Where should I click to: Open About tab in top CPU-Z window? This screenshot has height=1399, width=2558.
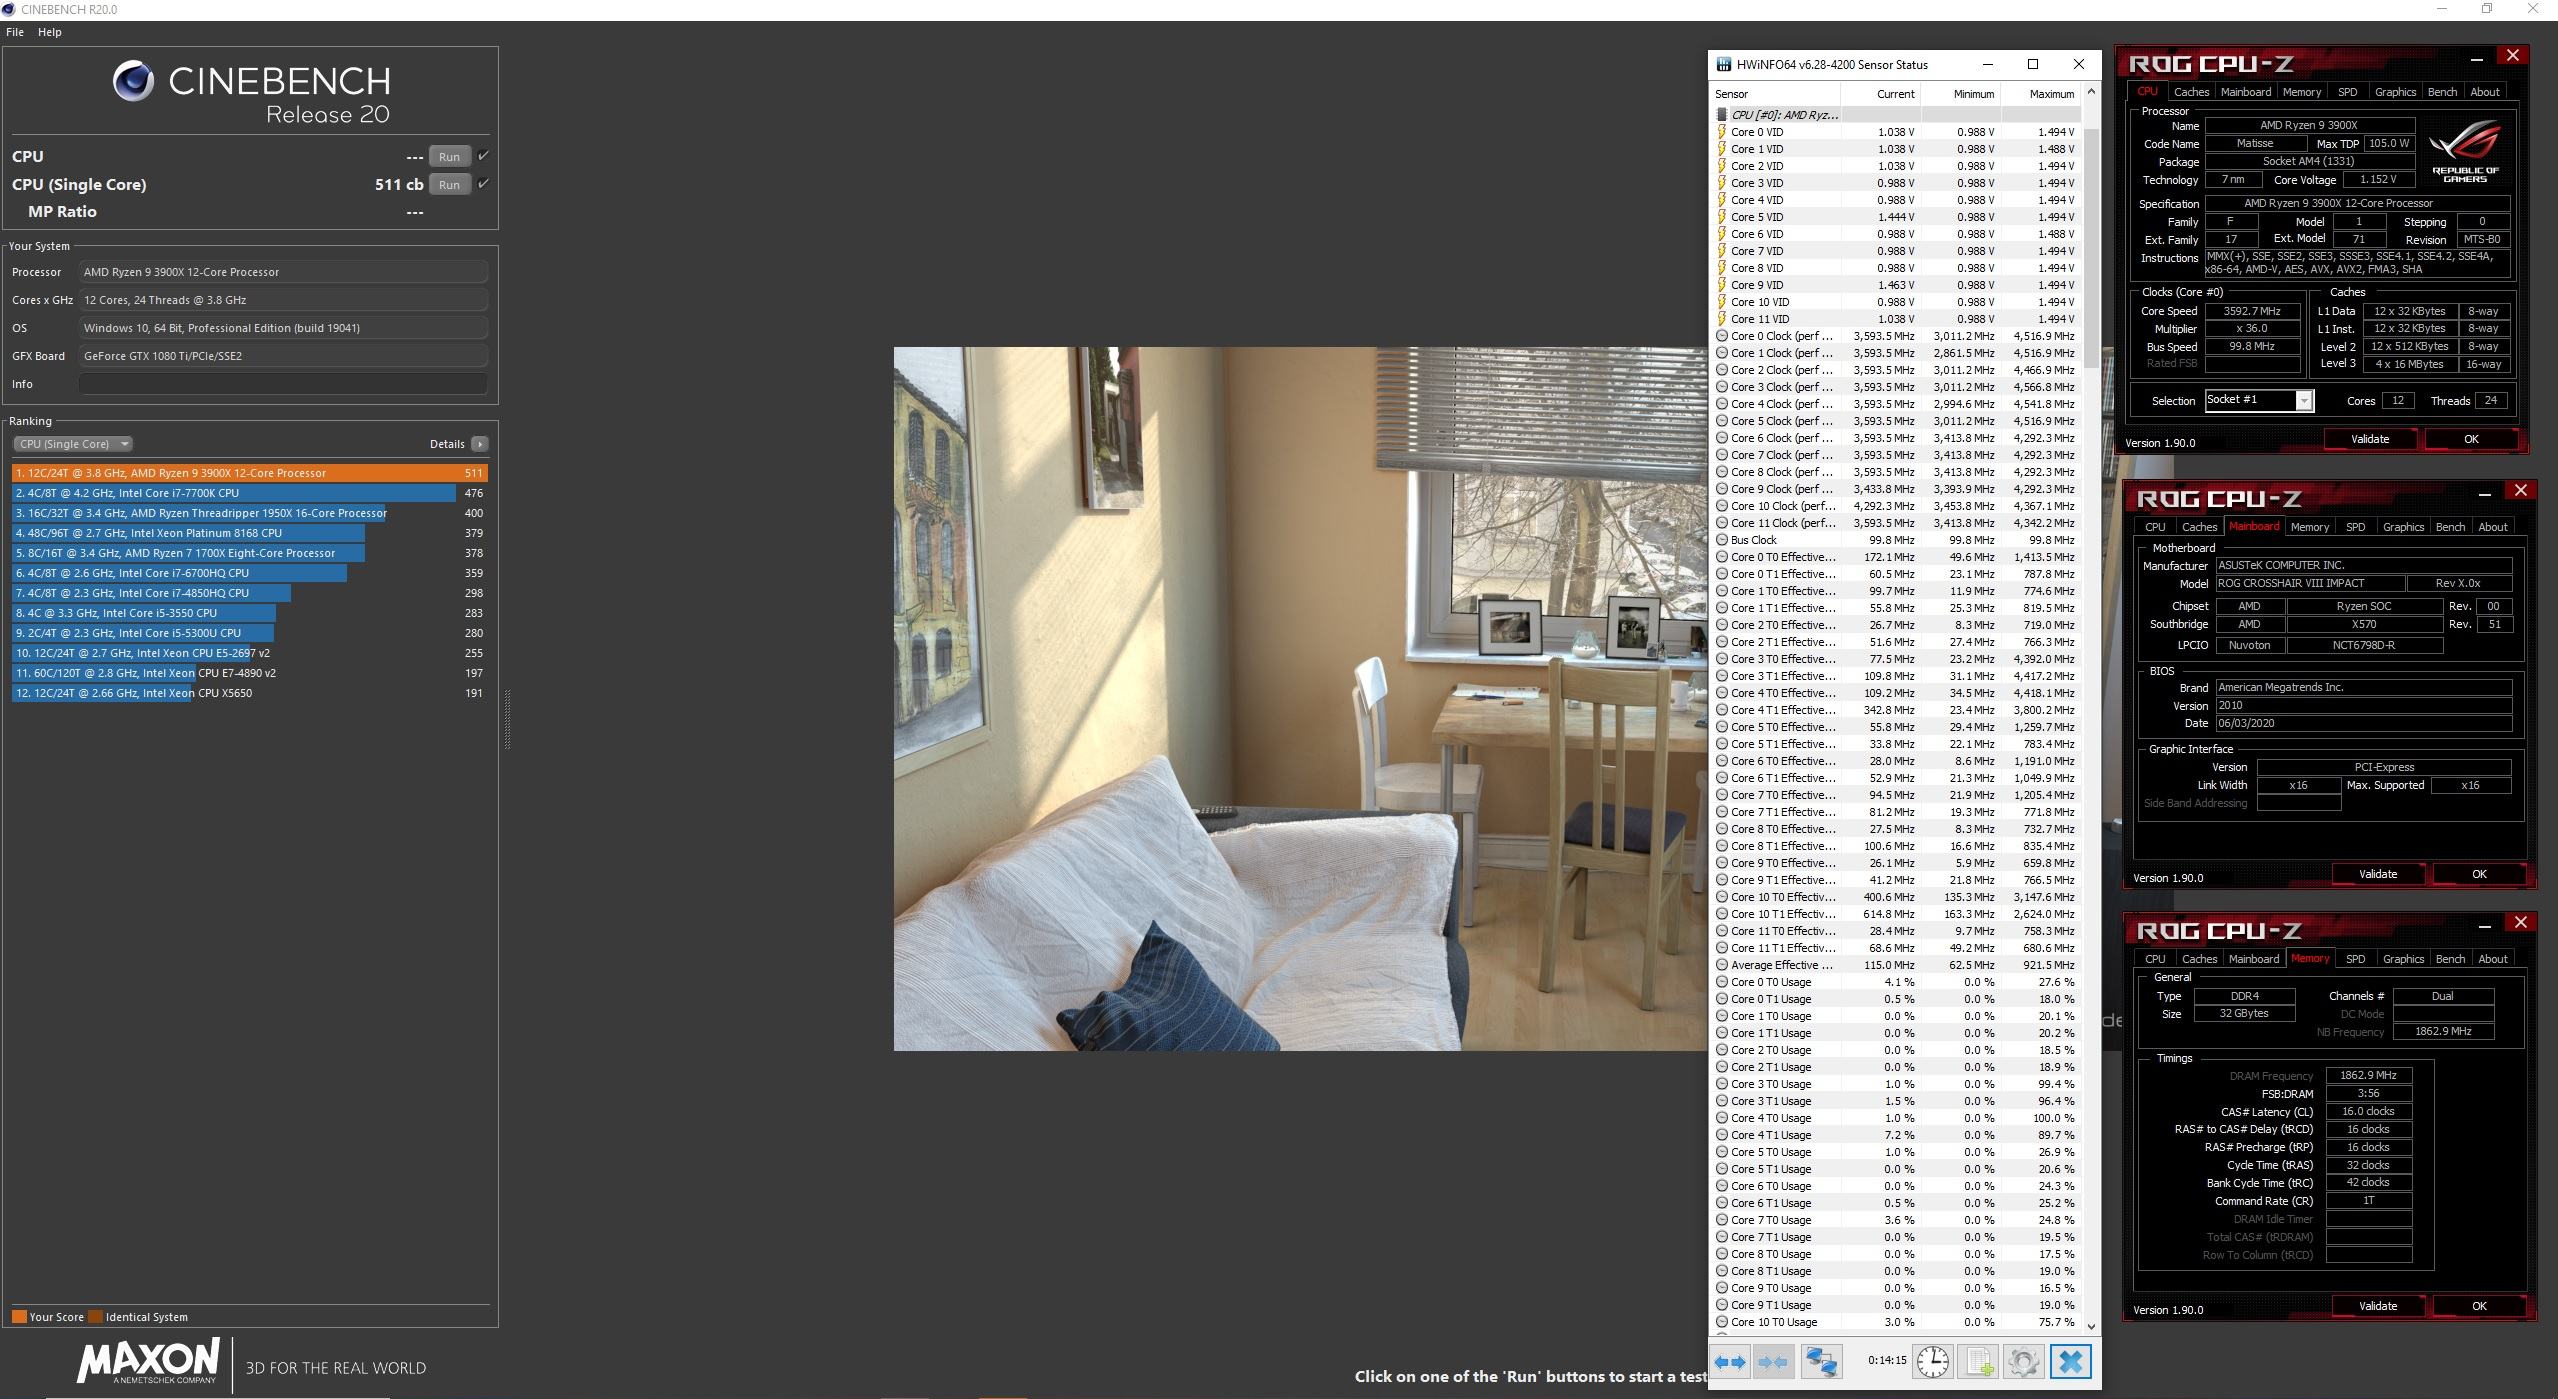tap(2485, 92)
